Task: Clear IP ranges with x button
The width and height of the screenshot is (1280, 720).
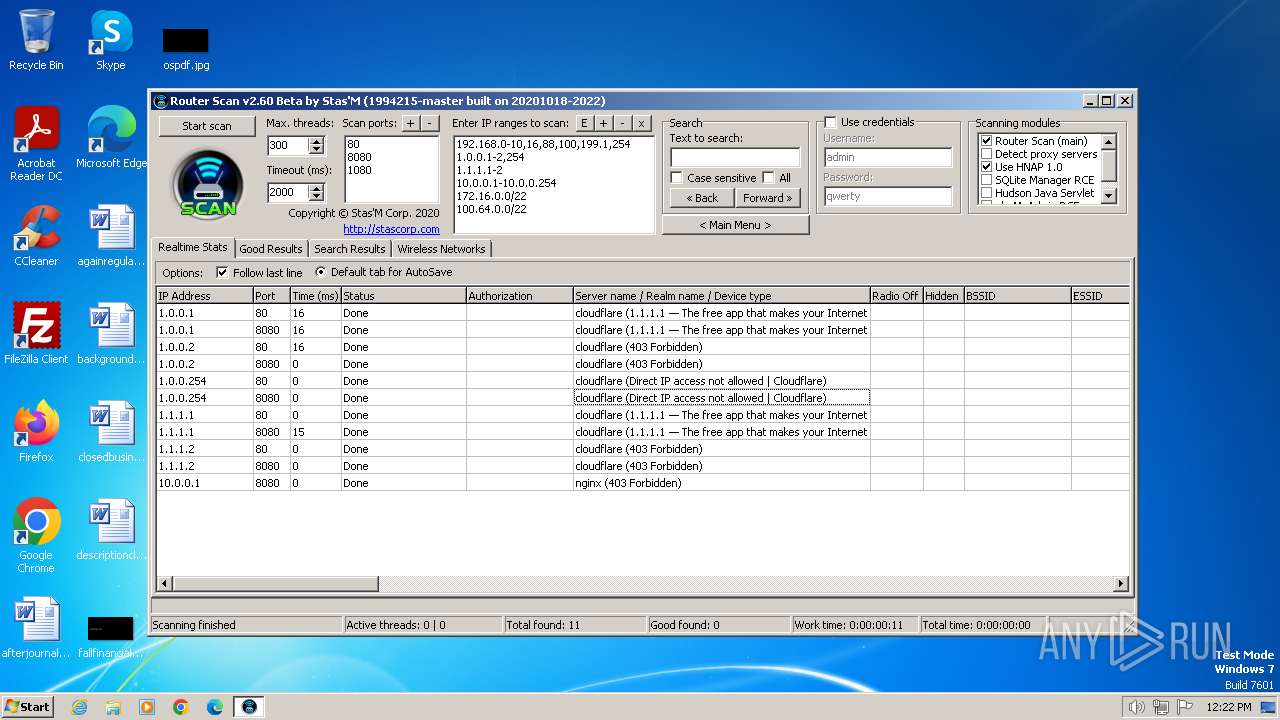Action: click(641, 124)
